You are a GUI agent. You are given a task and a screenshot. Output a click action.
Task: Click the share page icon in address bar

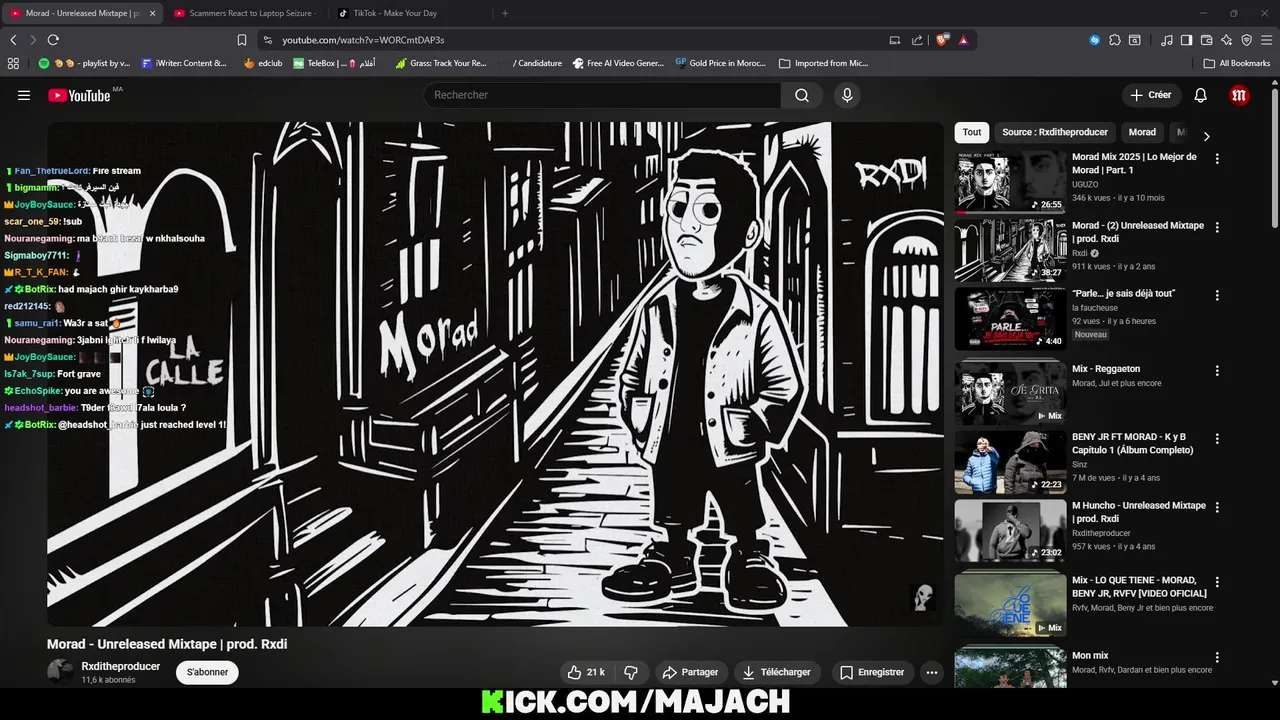(917, 40)
